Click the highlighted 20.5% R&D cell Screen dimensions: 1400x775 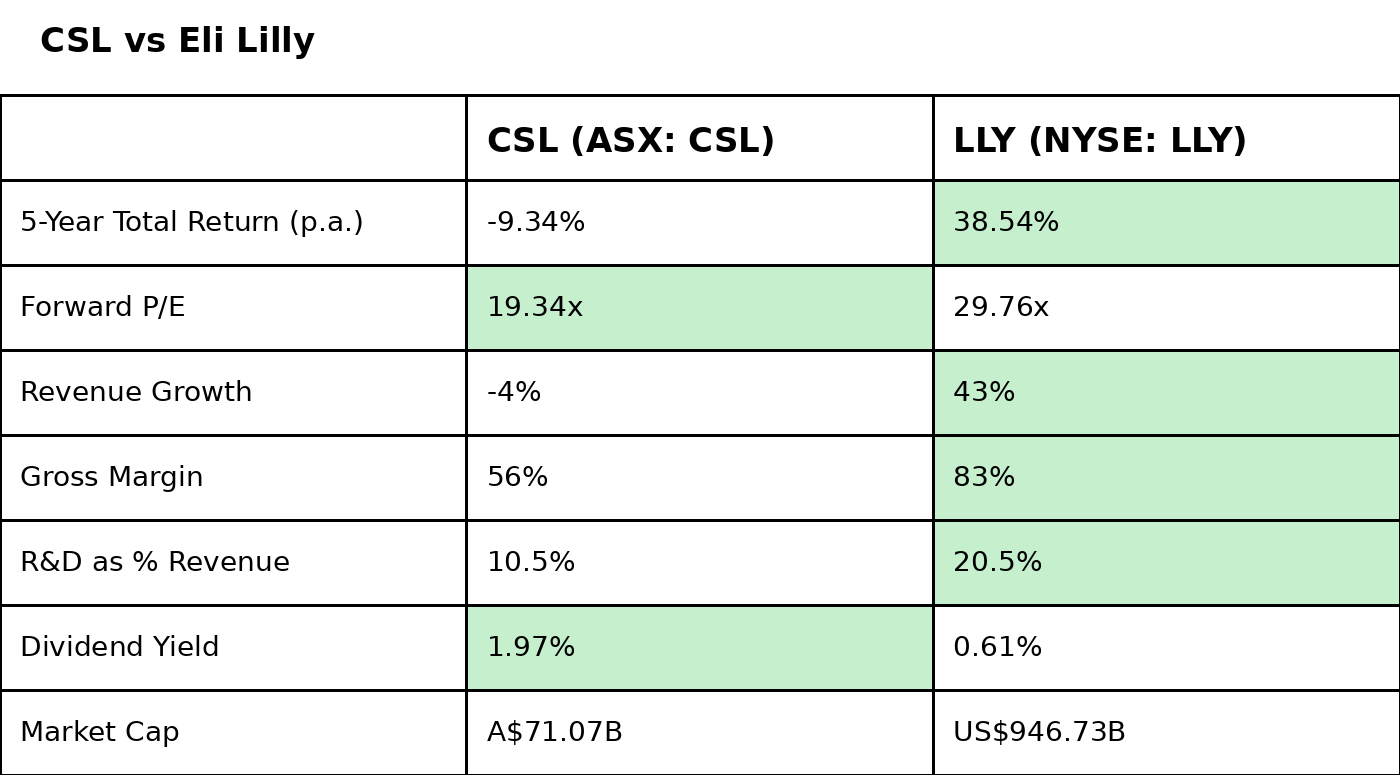tap(997, 563)
